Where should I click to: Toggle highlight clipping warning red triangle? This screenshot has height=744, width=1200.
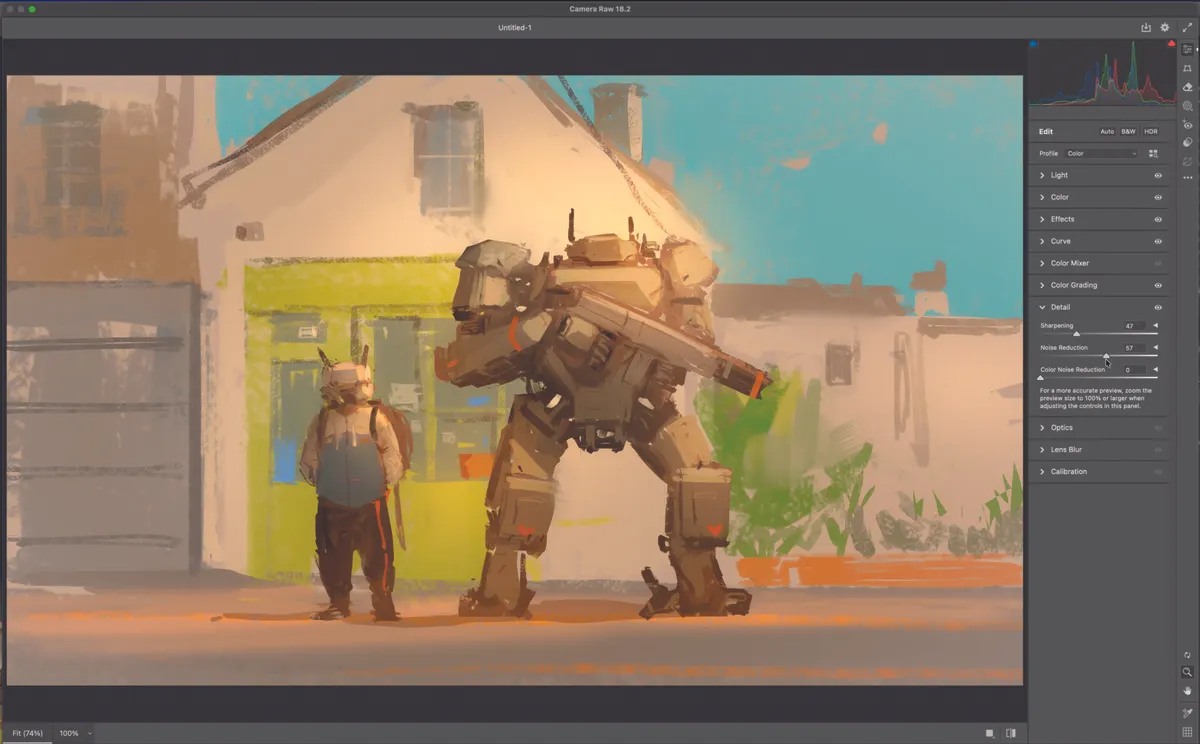[x=1171, y=44]
